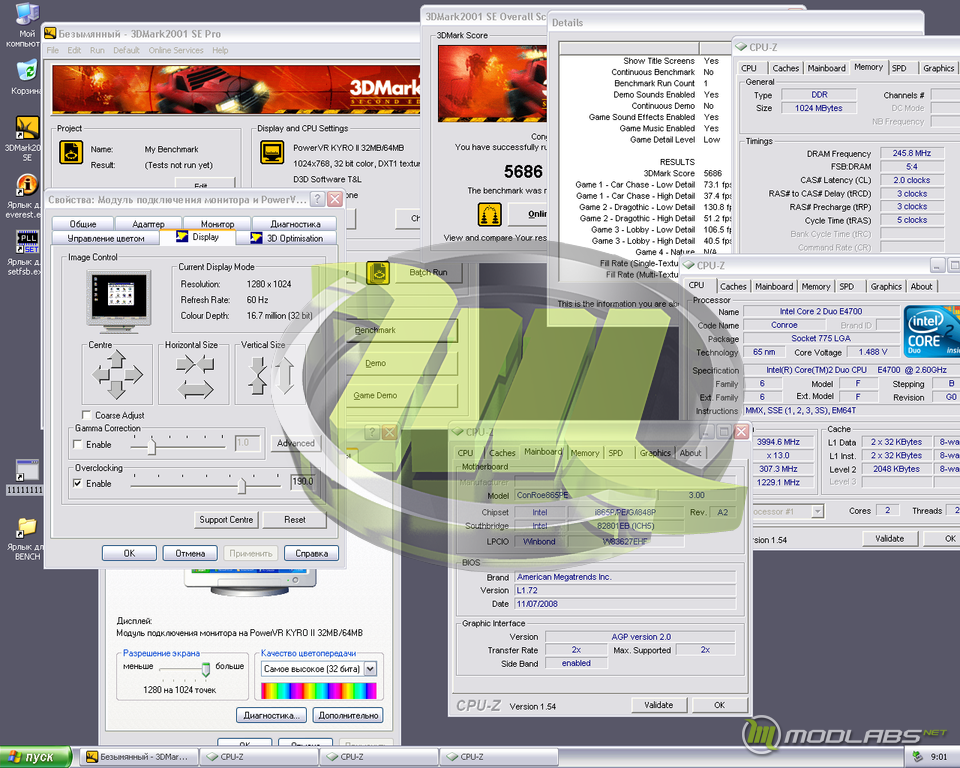Click the Безымянный - 3DMark taskbar button
The height and width of the screenshot is (768, 960).
(x=140, y=757)
